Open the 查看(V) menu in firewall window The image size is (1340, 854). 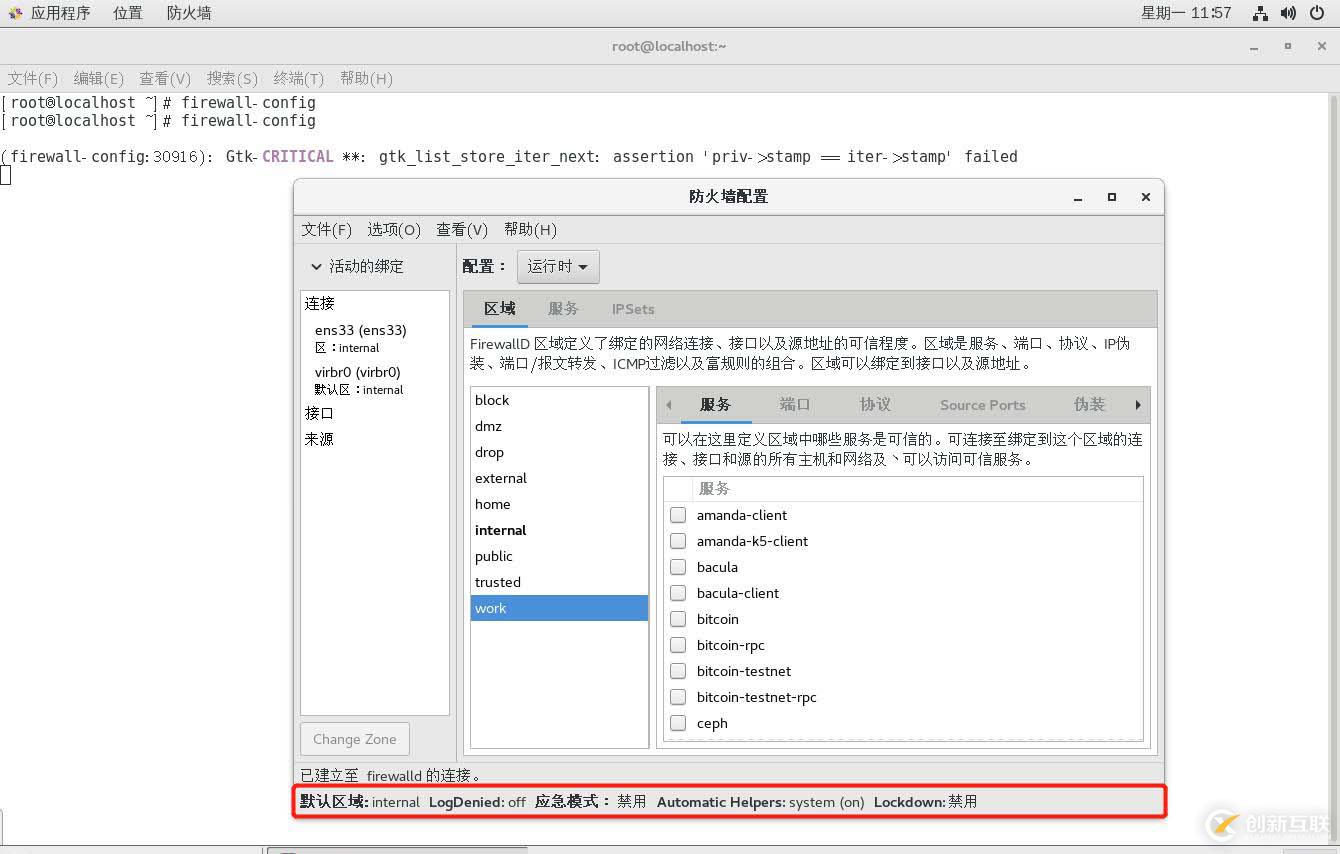pyautogui.click(x=462, y=229)
